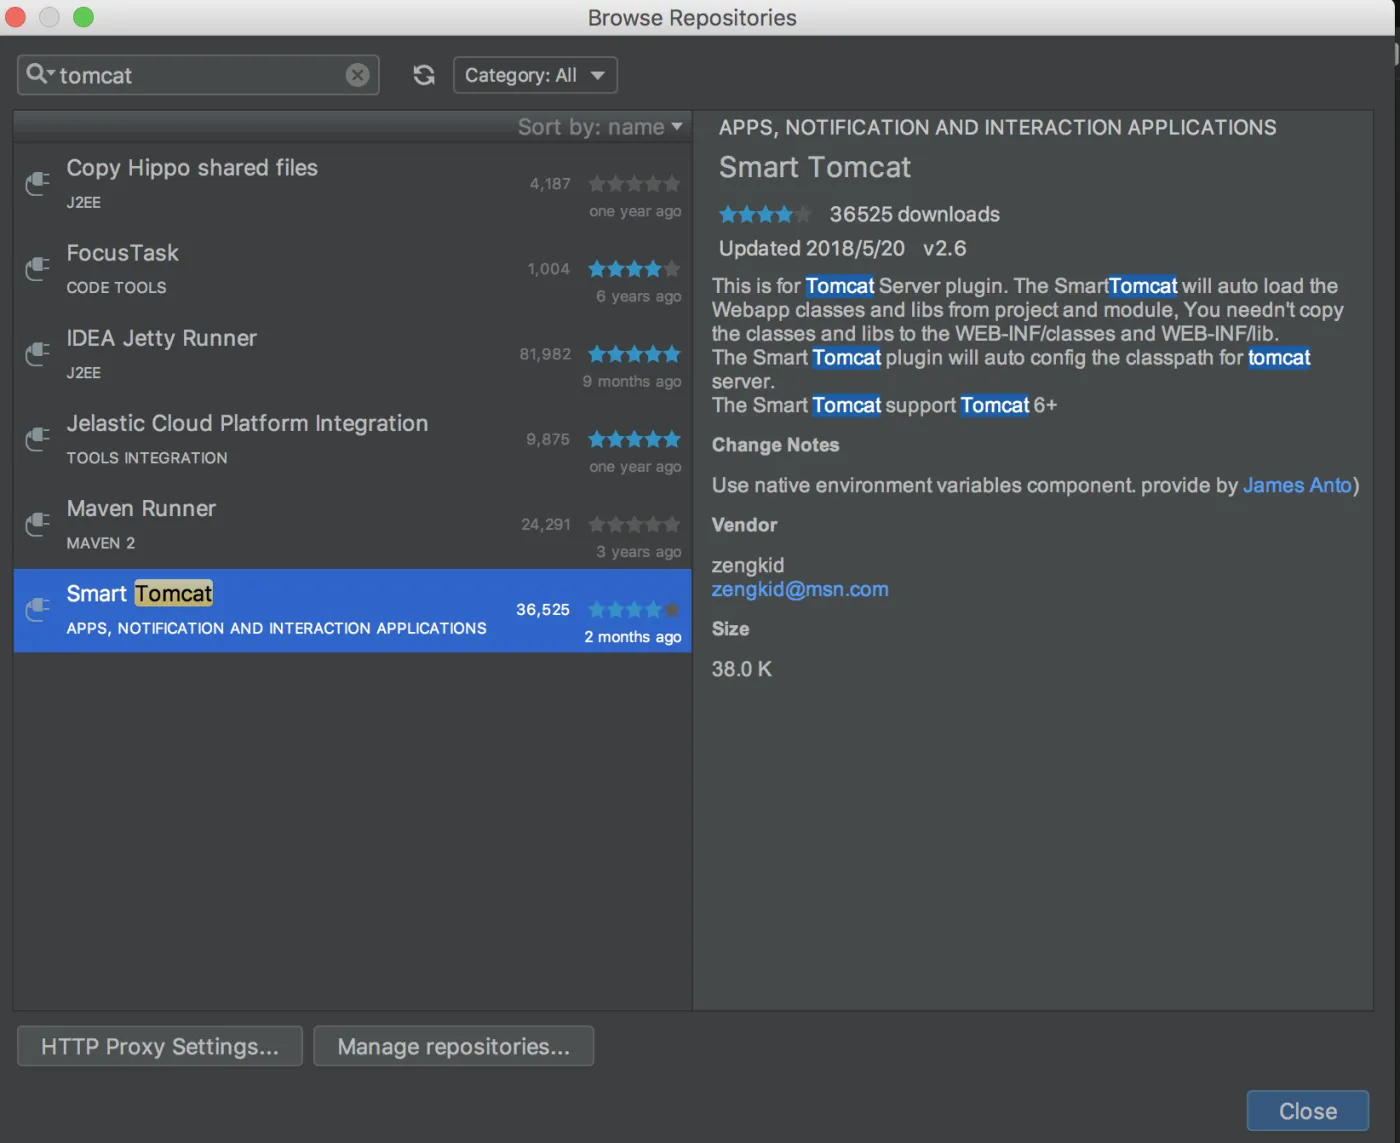The height and width of the screenshot is (1143, 1400).
Task: Click the 81,982 download count
Action: [x=545, y=354]
